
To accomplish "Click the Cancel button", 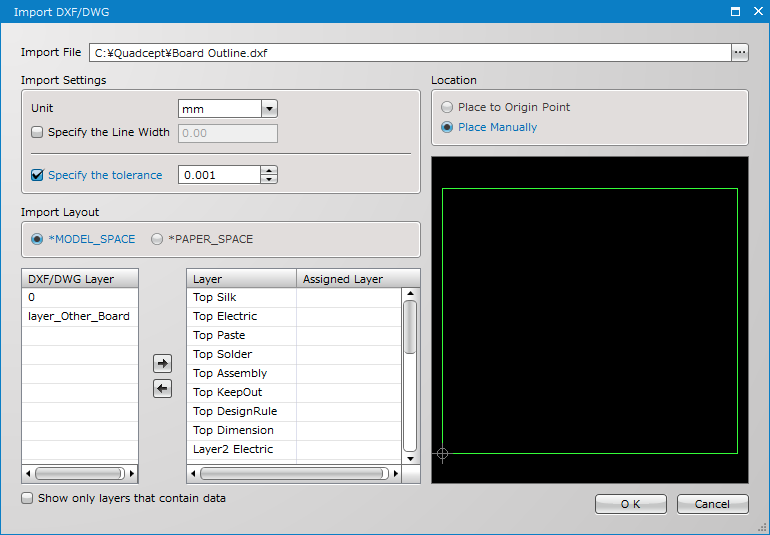I will 713,504.
